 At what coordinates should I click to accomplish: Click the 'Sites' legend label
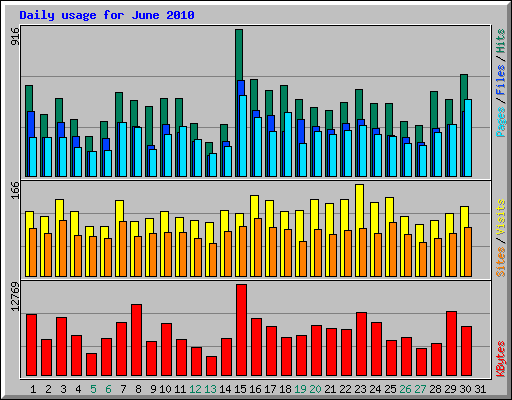(501, 262)
